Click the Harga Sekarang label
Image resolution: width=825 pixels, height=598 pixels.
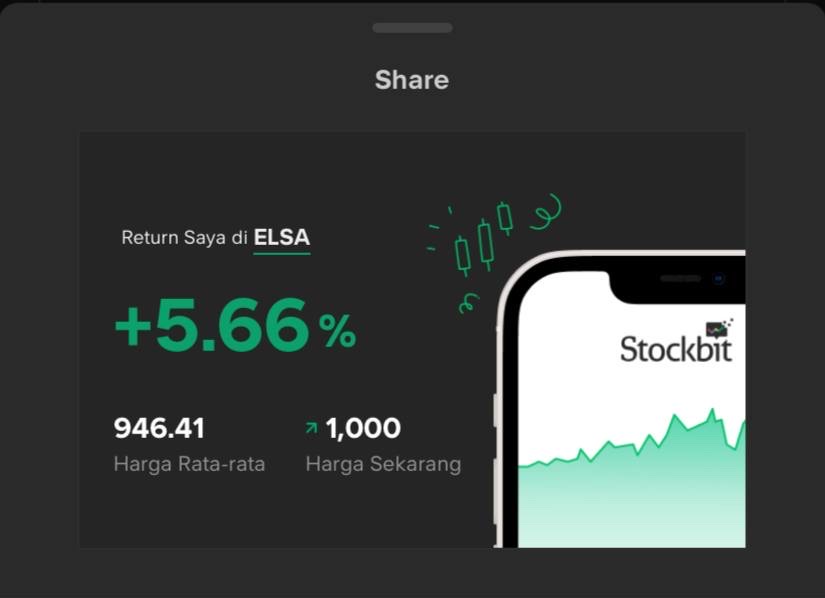coord(383,464)
